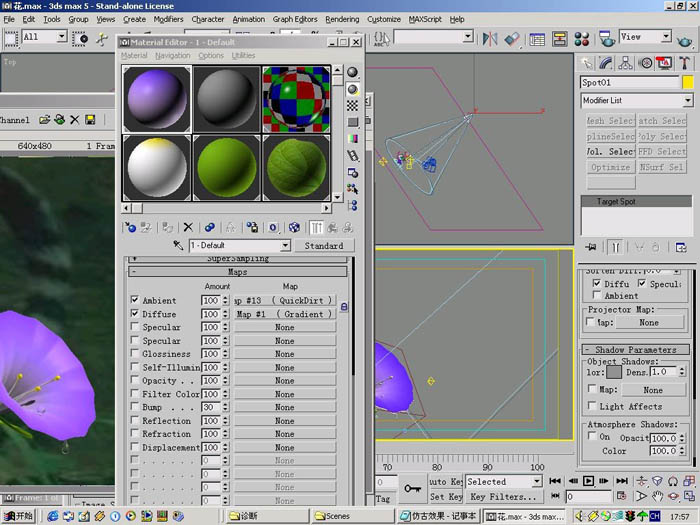Open Display tab in command panel
Viewport: 700px width, 525px height.
664,63
